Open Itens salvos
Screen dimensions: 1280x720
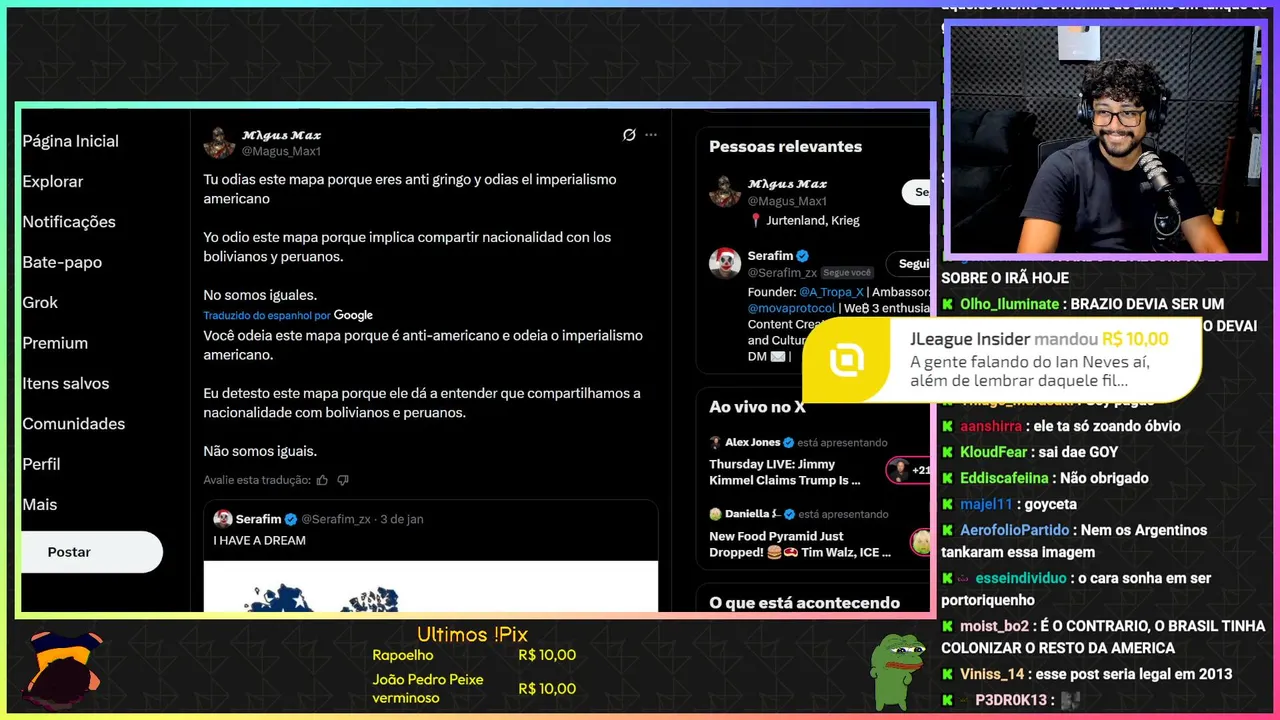click(66, 383)
